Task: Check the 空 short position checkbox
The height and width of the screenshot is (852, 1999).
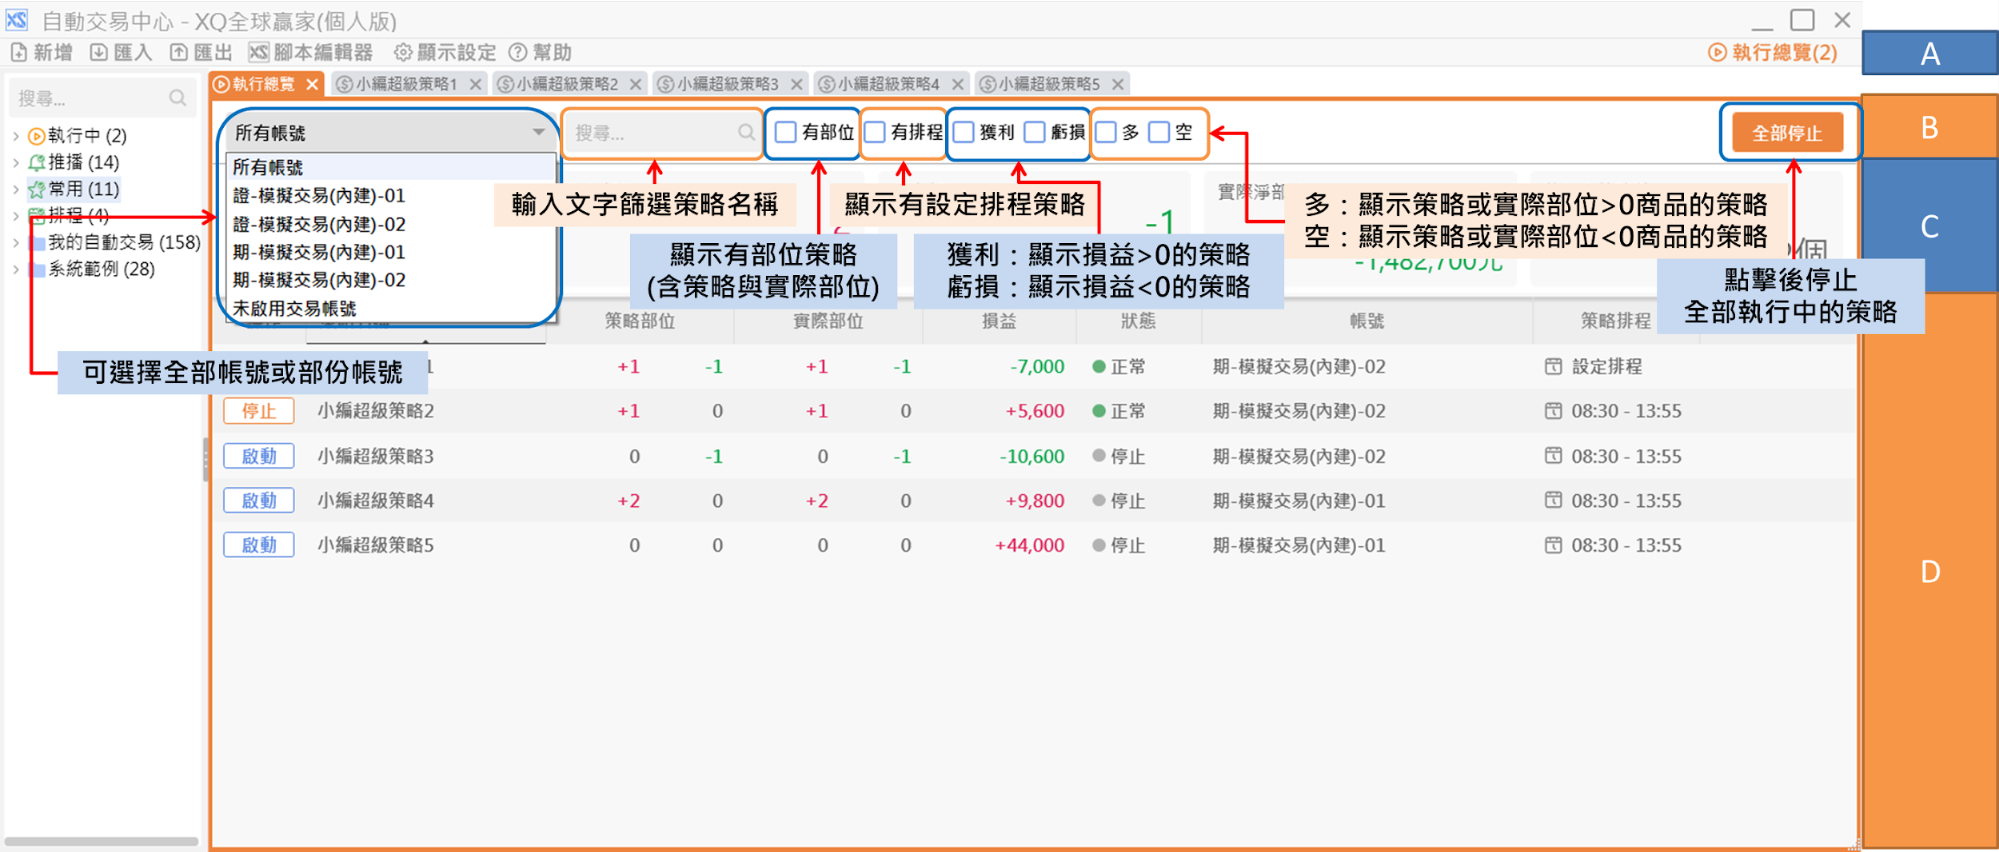Action: [1159, 132]
